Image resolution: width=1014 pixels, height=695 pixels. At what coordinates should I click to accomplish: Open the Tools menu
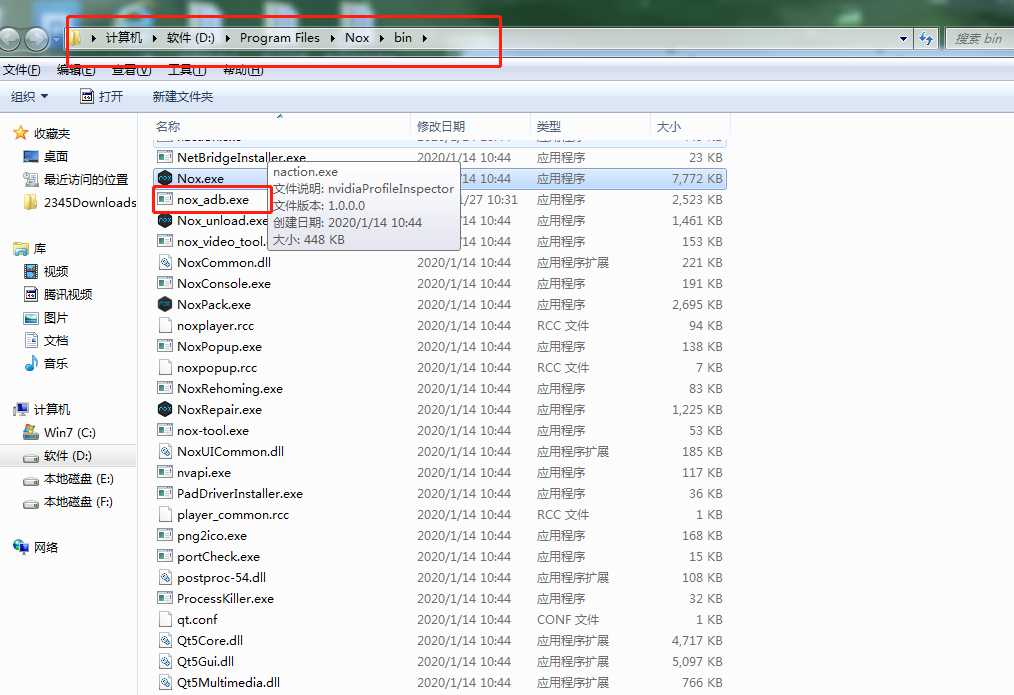187,69
